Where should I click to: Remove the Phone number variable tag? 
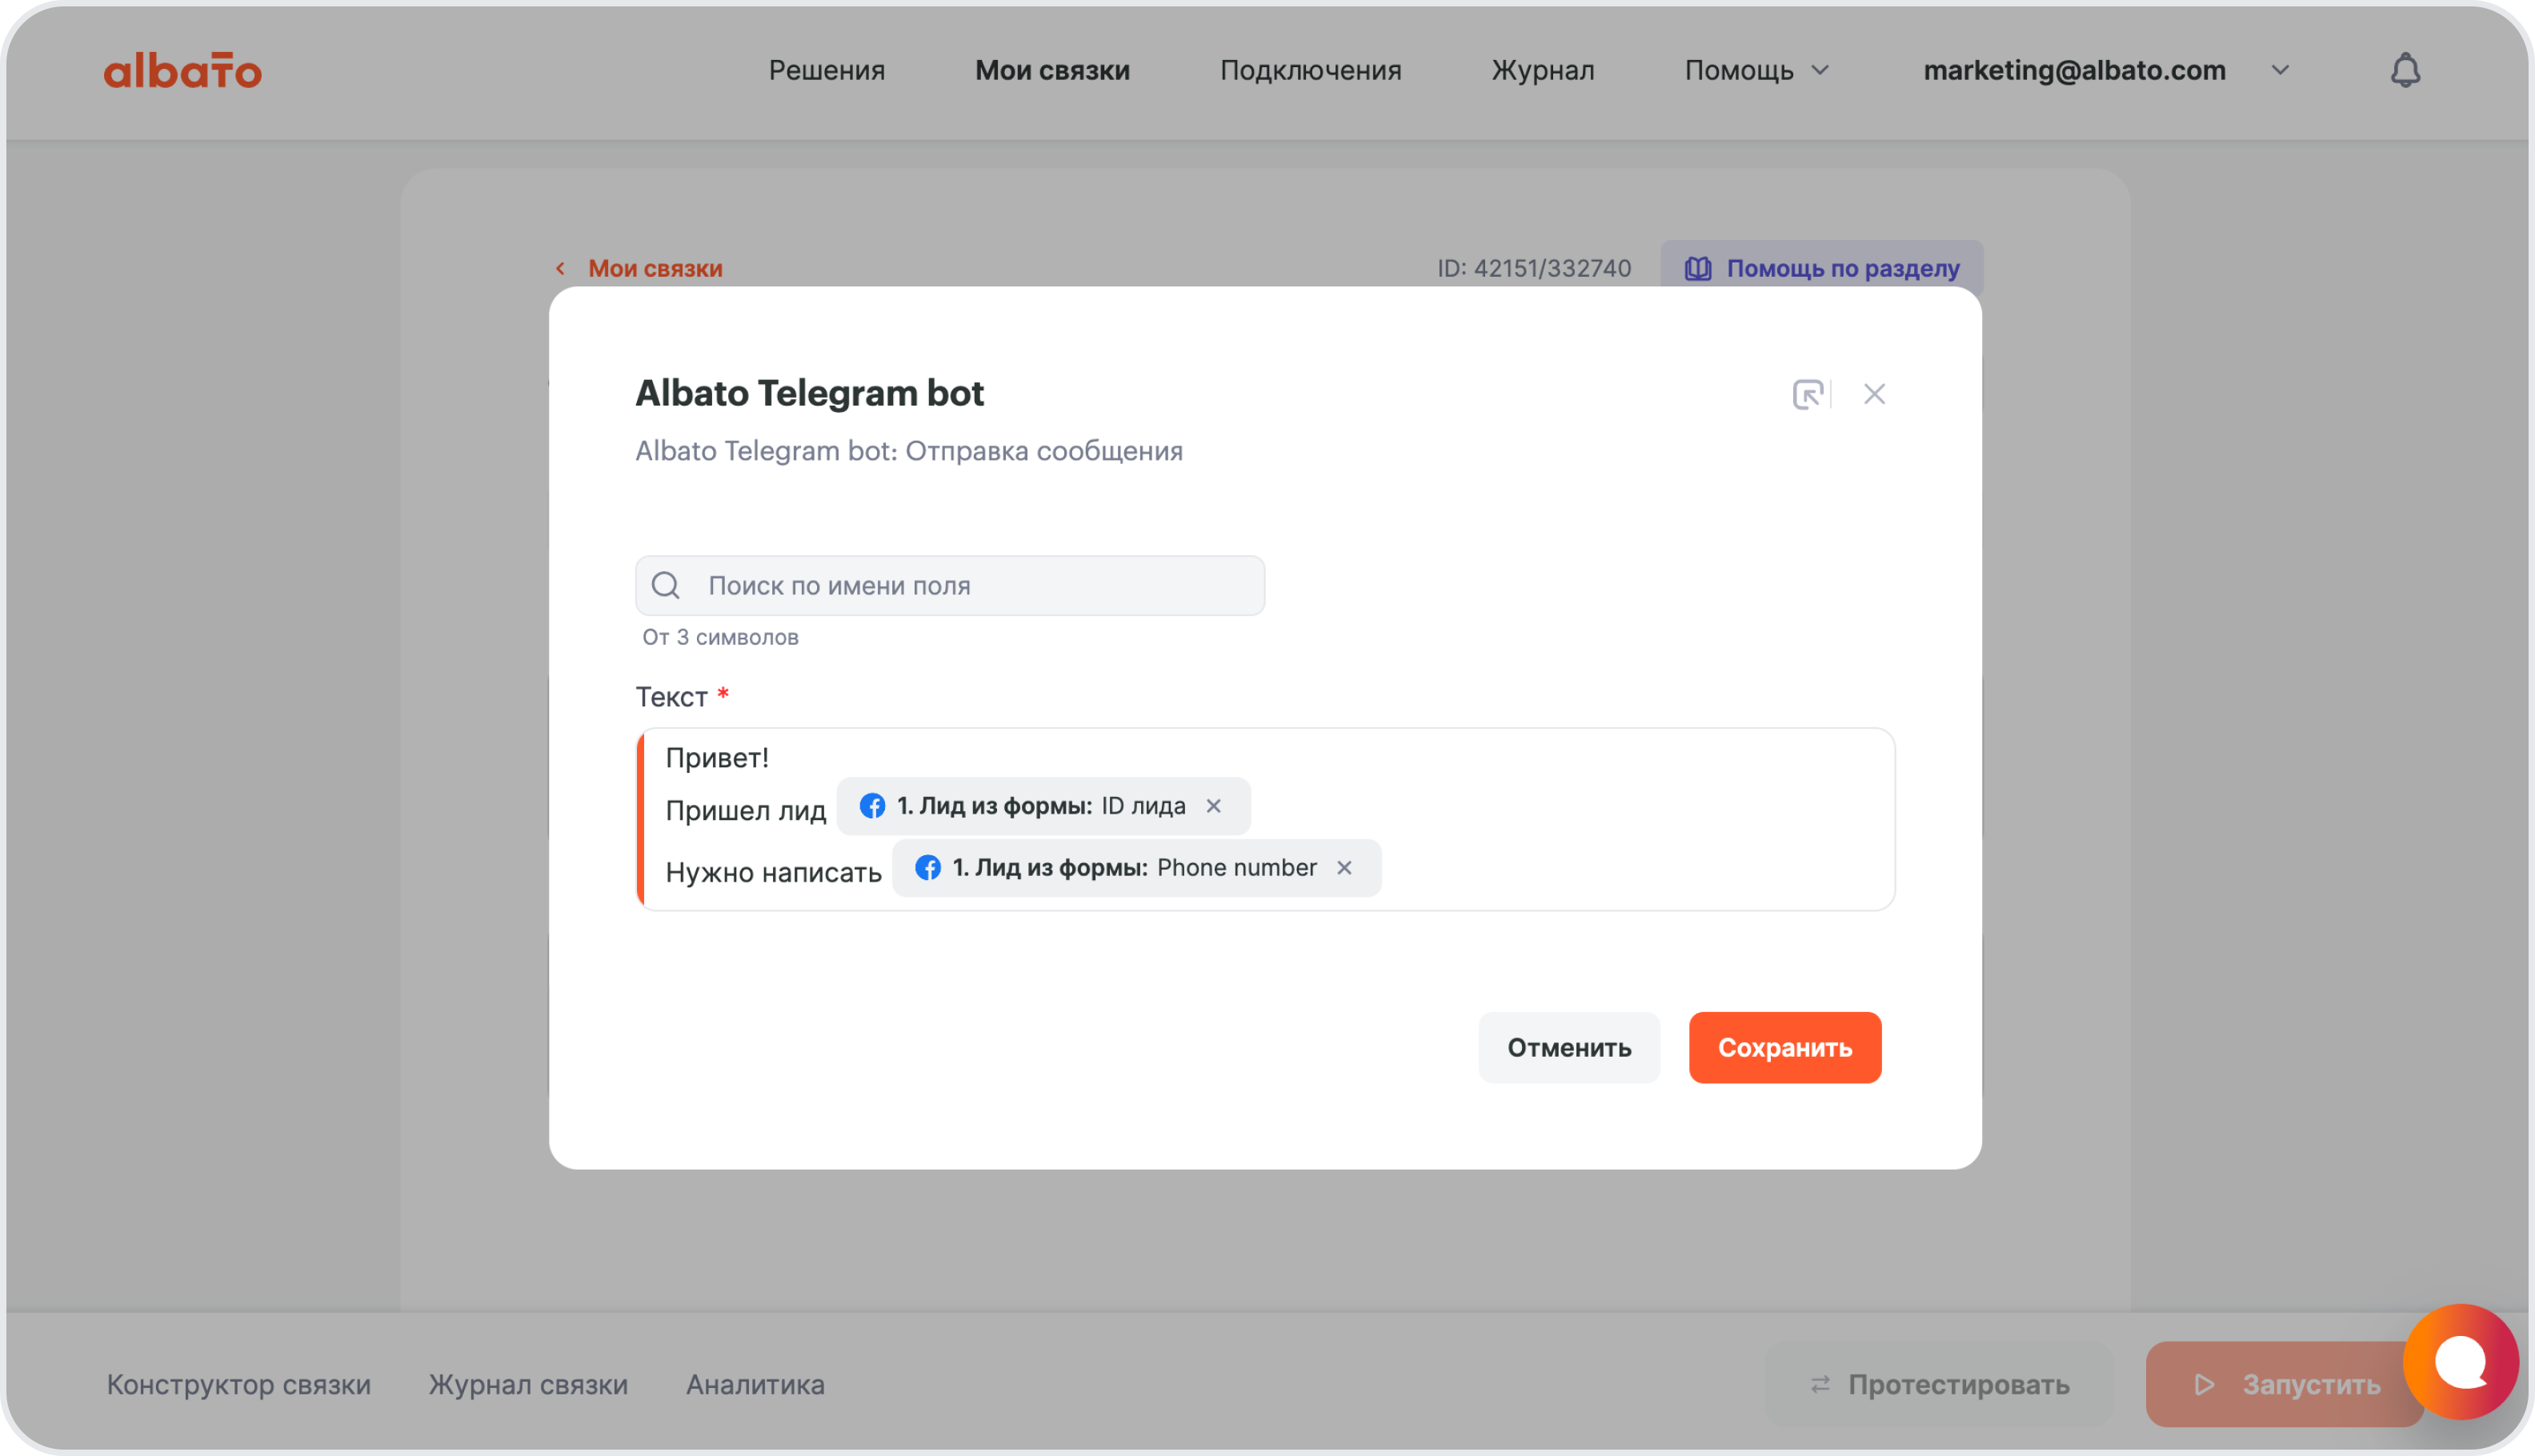tap(1344, 868)
